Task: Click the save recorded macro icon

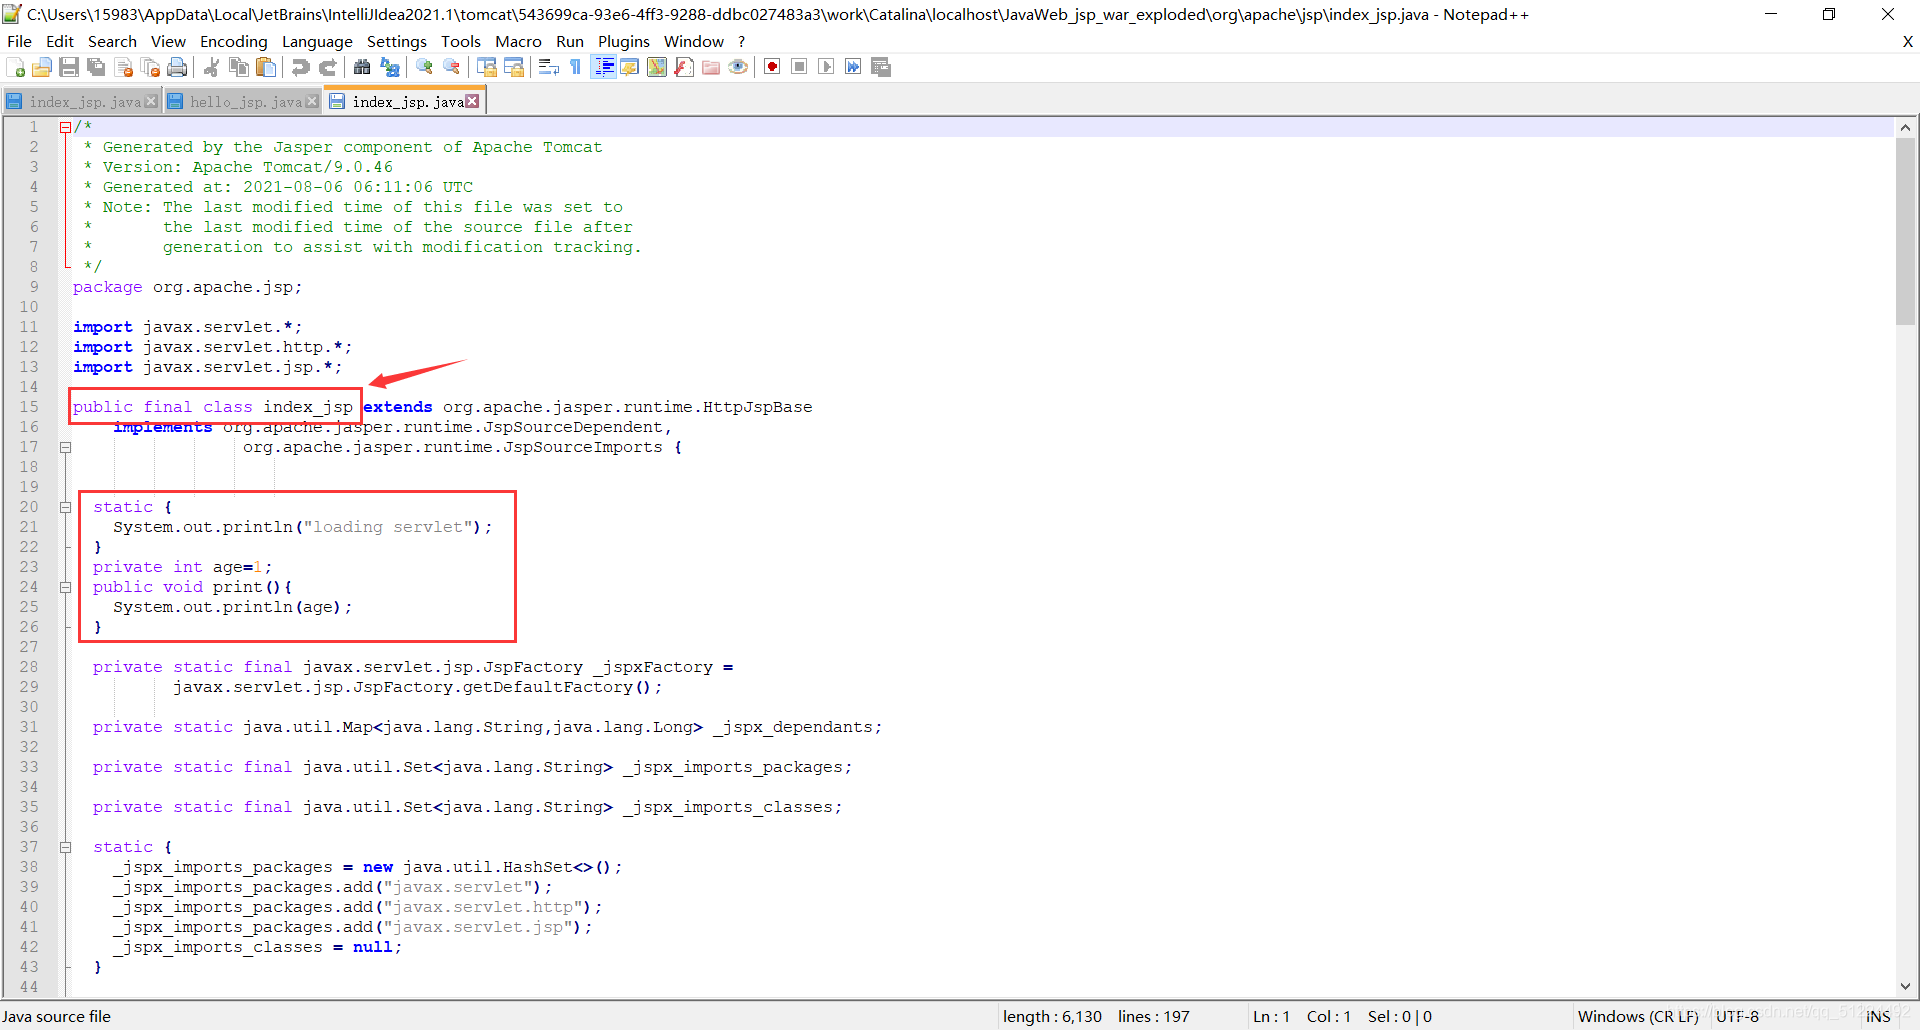Action: (x=881, y=67)
